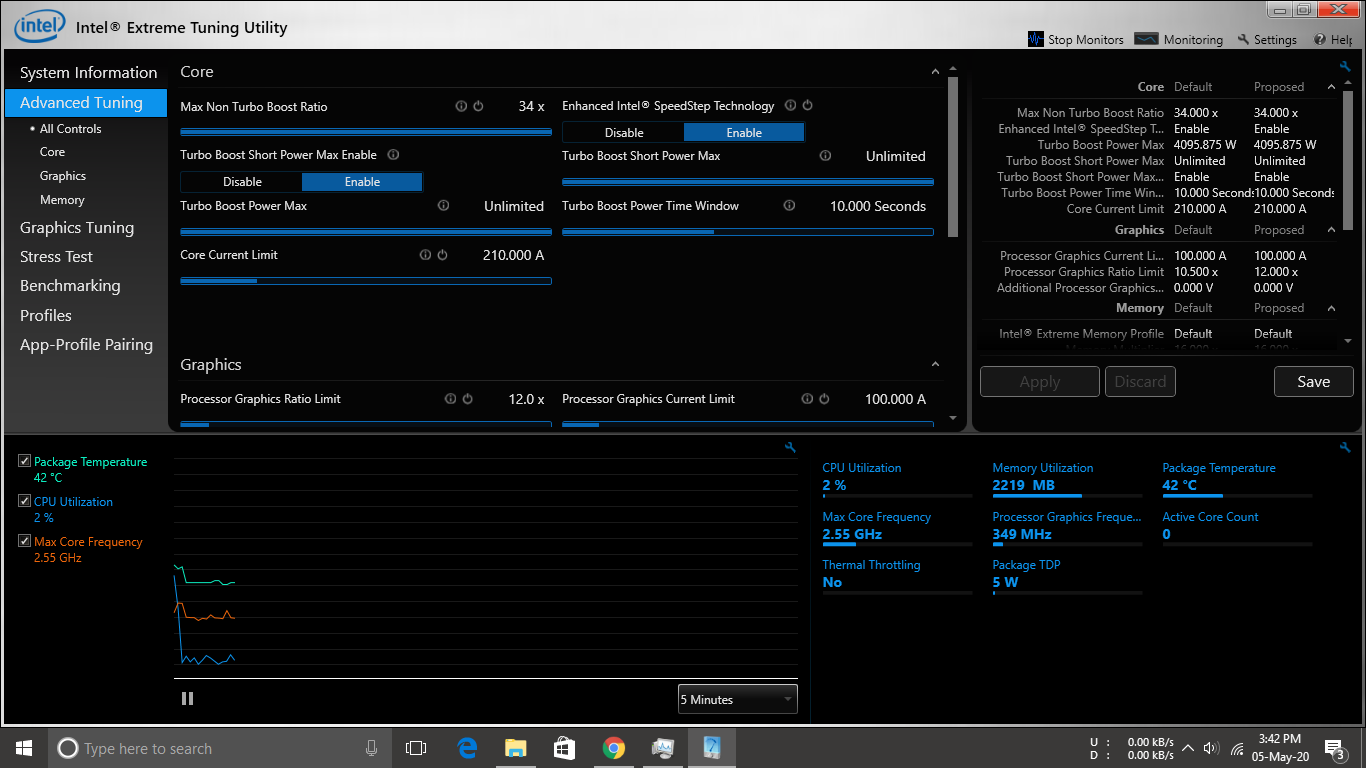
Task: Click the Save button
Action: click(x=1313, y=382)
